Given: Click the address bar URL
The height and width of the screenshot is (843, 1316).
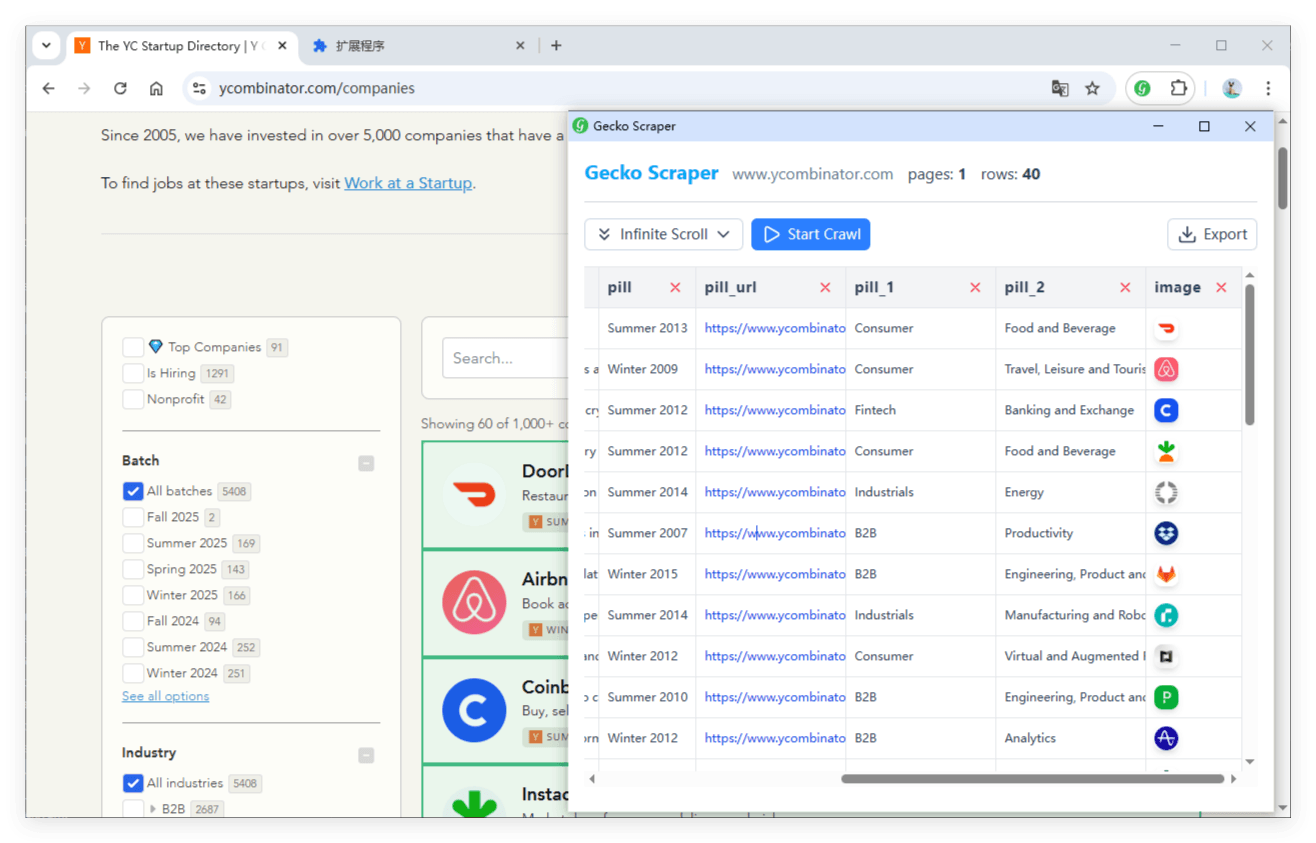Looking at the screenshot, I should (317, 88).
